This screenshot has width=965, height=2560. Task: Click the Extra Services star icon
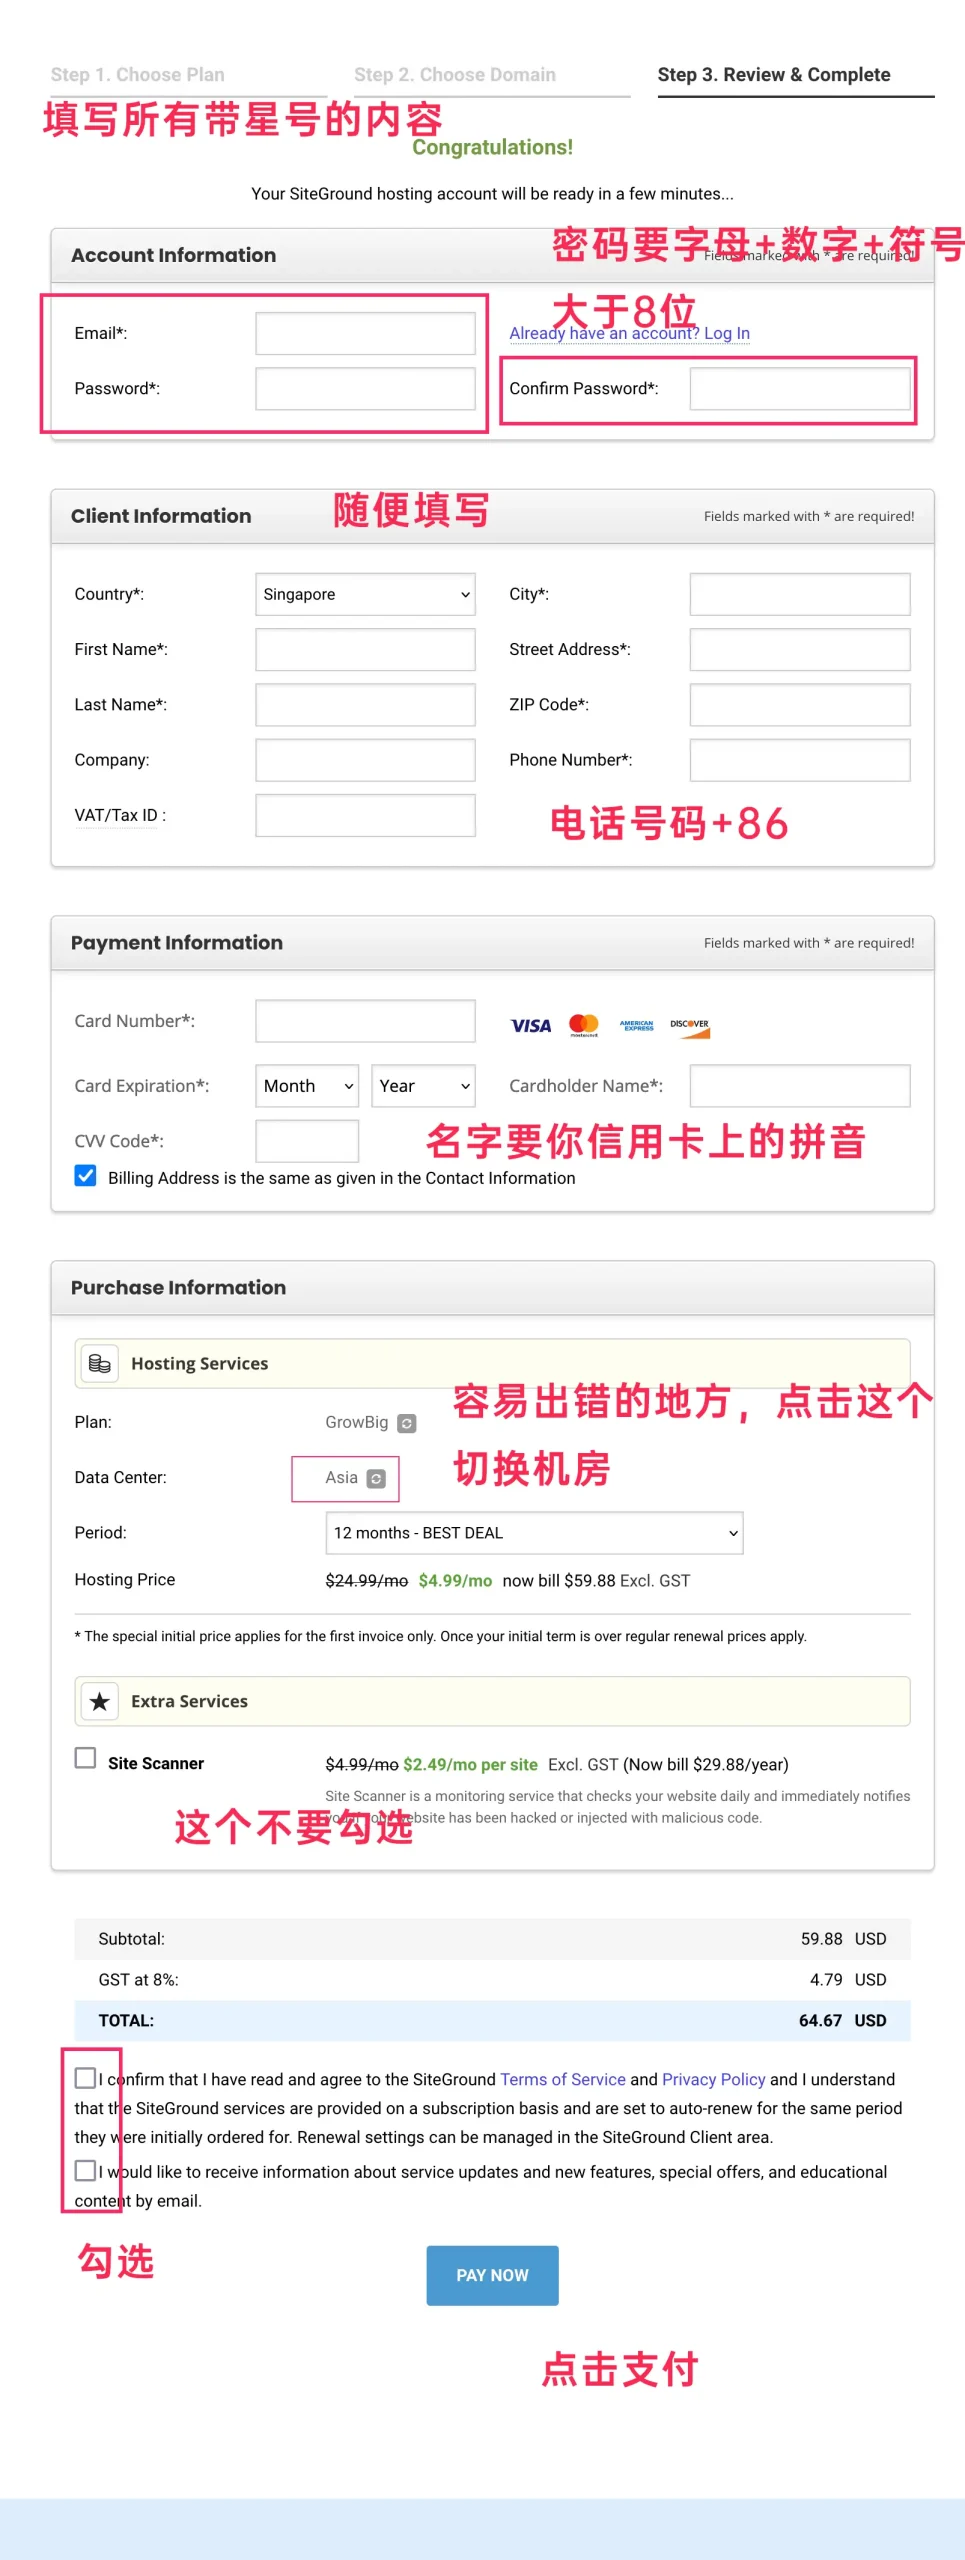pos(100,1702)
